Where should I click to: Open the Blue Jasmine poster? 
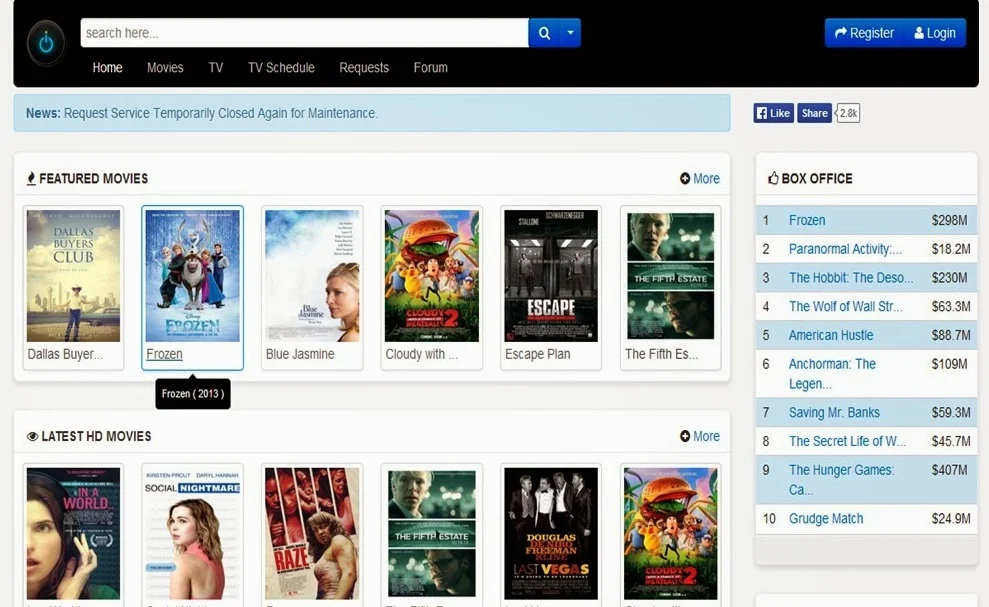coord(312,276)
